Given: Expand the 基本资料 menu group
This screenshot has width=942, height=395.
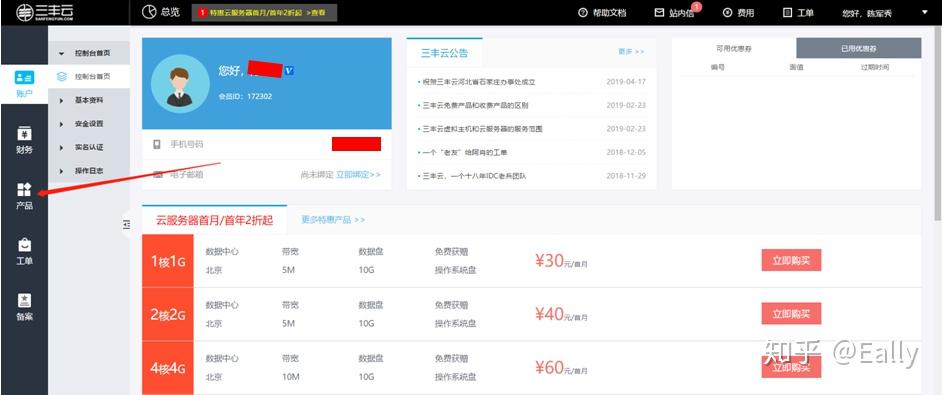Looking at the screenshot, I should click(x=61, y=100).
